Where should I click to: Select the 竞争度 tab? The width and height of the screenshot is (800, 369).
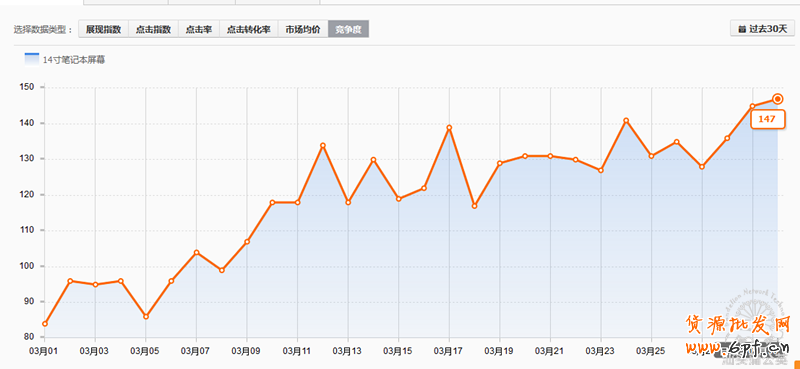pos(348,29)
